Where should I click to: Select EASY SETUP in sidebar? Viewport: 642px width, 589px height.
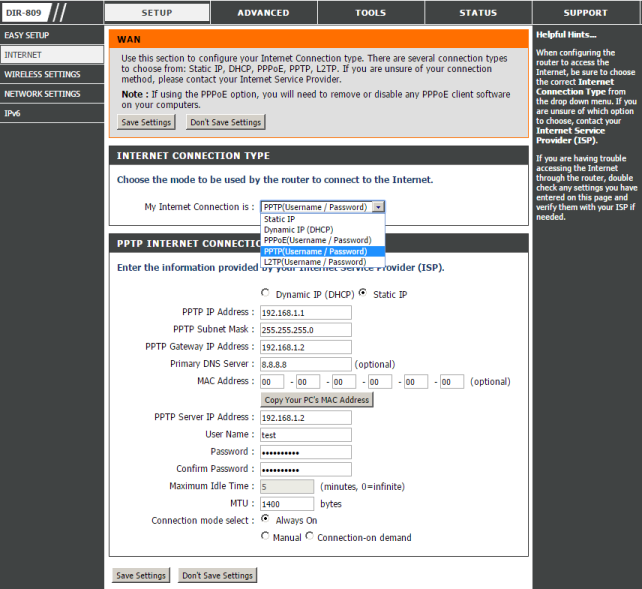[x=52, y=35]
